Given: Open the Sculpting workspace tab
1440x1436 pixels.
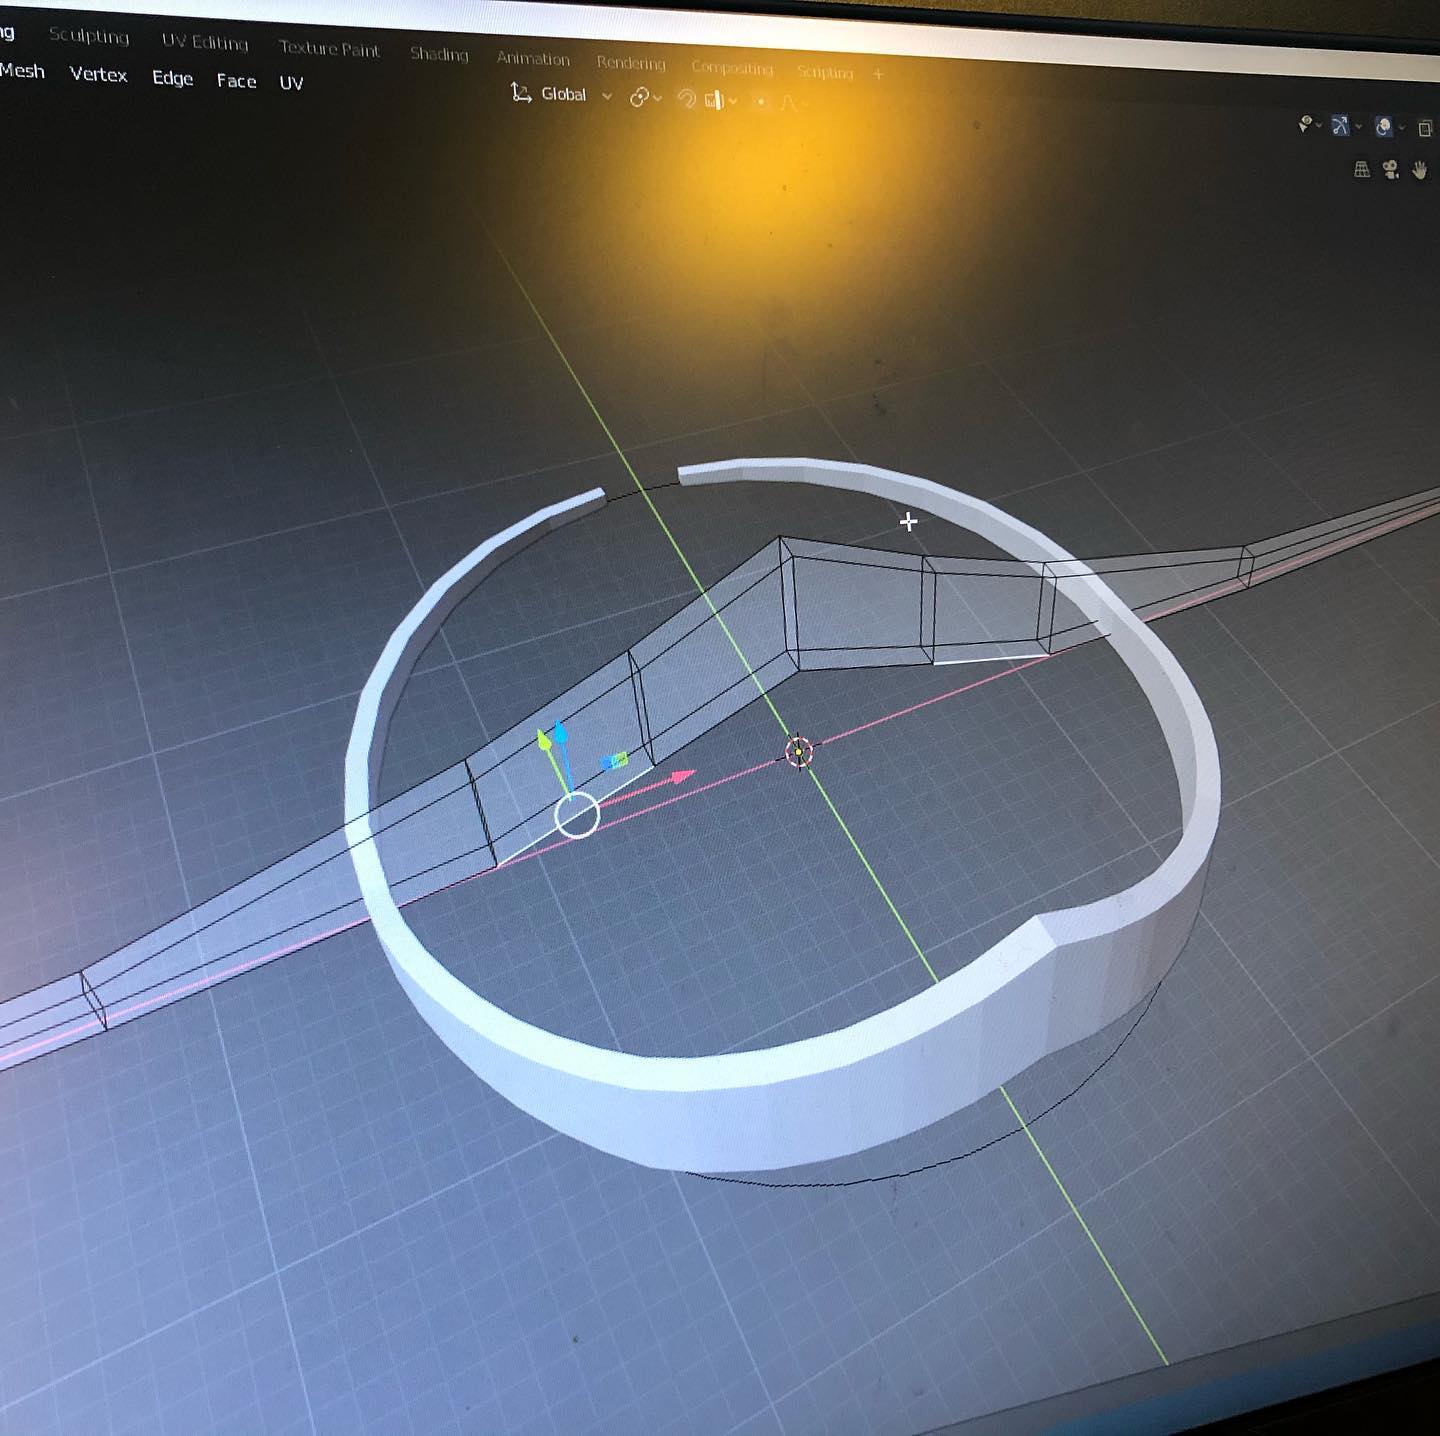Looking at the screenshot, I should point(89,36).
